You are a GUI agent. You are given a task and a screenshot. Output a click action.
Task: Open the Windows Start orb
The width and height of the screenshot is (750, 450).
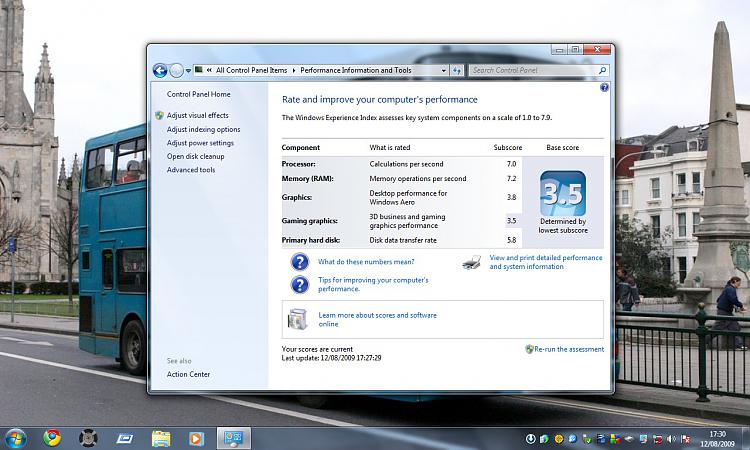coord(16,438)
